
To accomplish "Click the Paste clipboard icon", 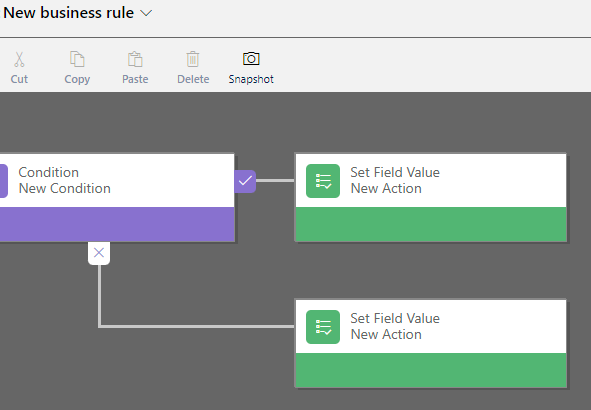I will point(135,60).
